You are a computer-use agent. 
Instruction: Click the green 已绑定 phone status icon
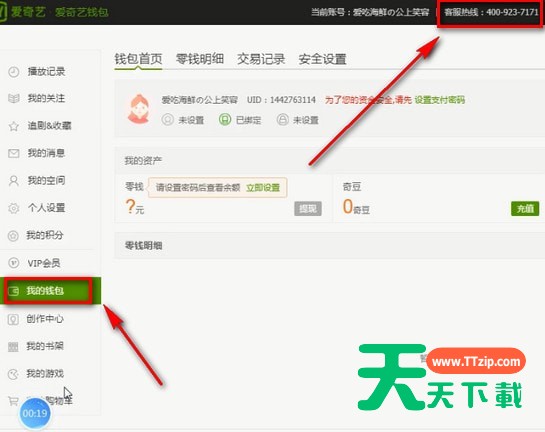tap(225, 120)
